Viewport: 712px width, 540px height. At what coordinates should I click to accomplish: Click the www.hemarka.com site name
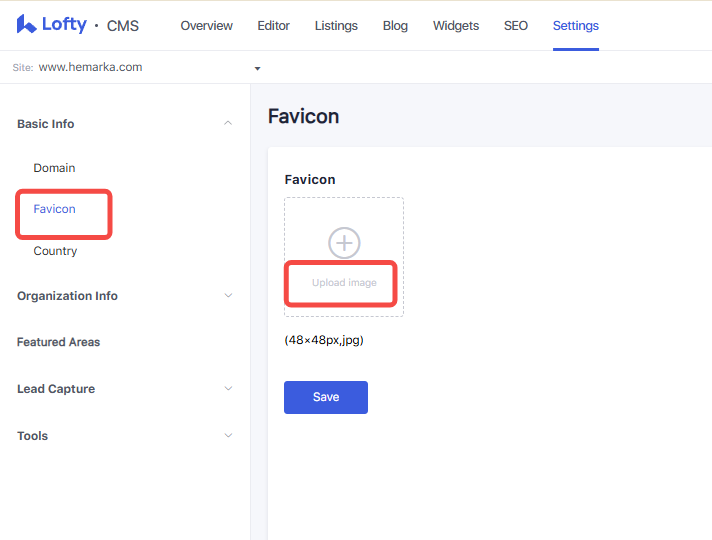pyautogui.click(x=90, y=67)
